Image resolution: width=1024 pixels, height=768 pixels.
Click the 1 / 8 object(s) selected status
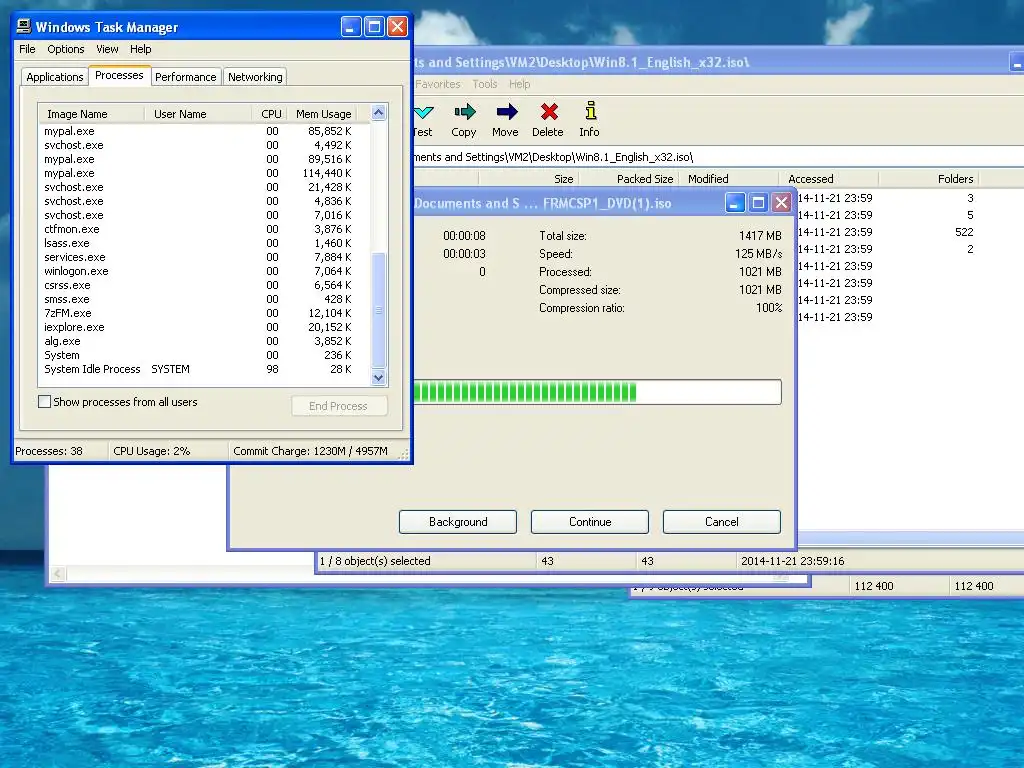click(375, 561)
